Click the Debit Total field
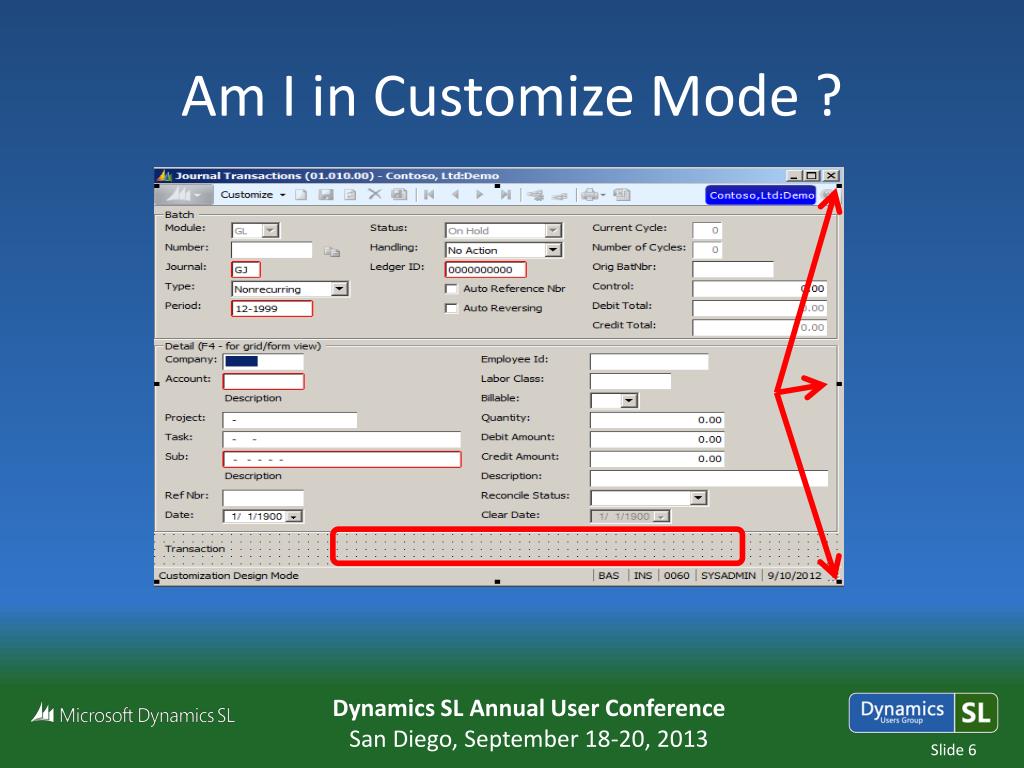The height and width of the screenshot is (768, 1024). tap(760, 308)
